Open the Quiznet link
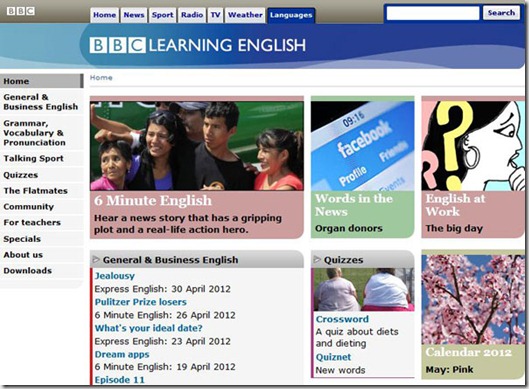 tap(333, 357)
